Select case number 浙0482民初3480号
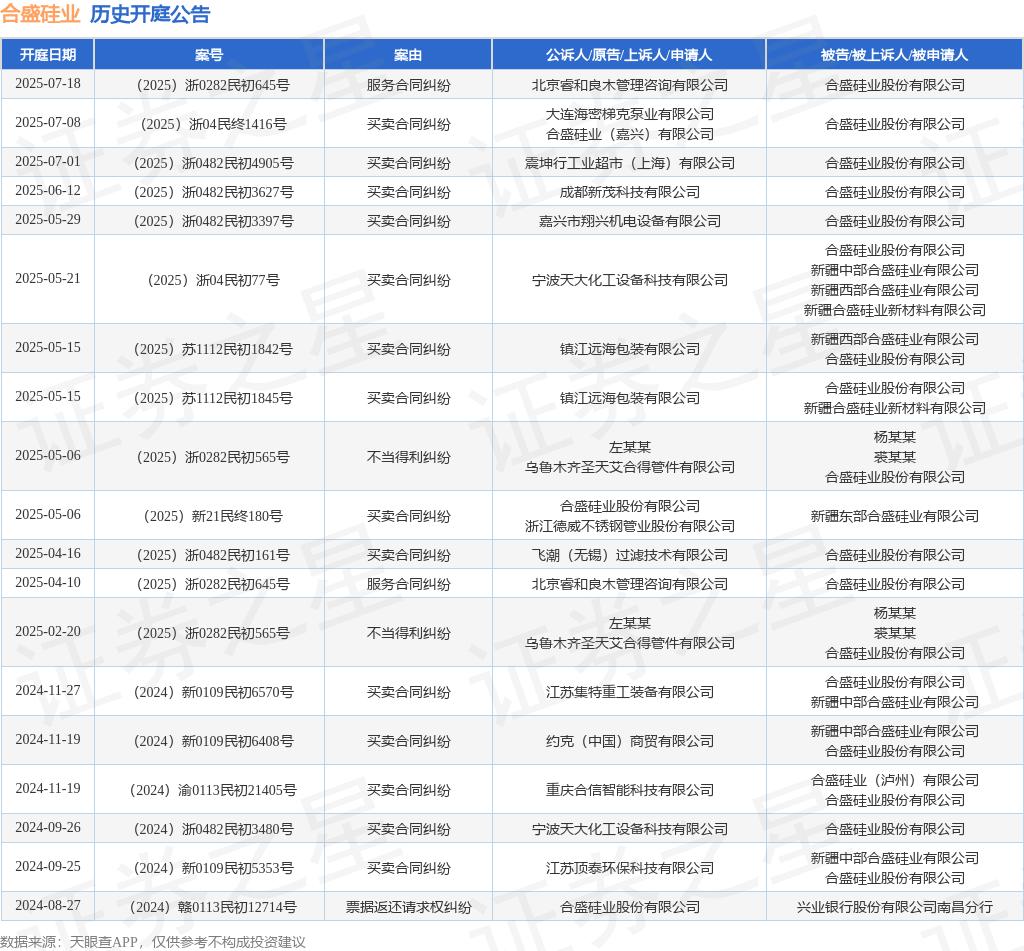The width and height of the screenshot is (1024, 951). click(x=213, y=830)
